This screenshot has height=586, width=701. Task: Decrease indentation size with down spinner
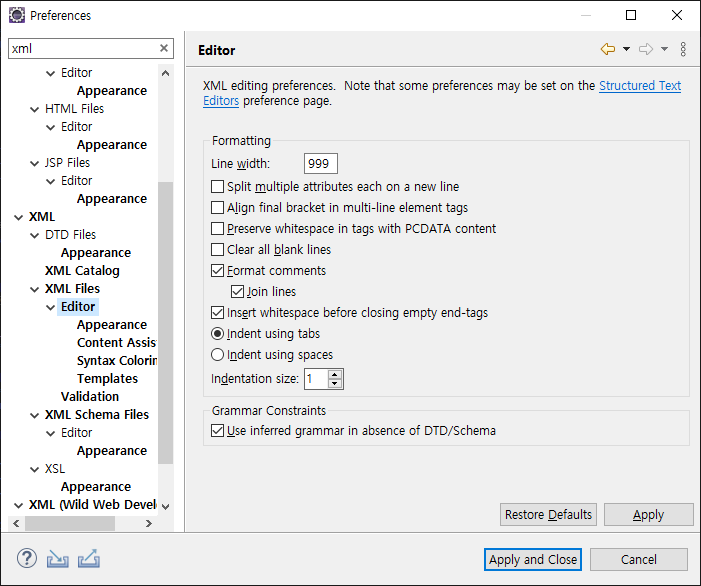click(x=335, y=384)
